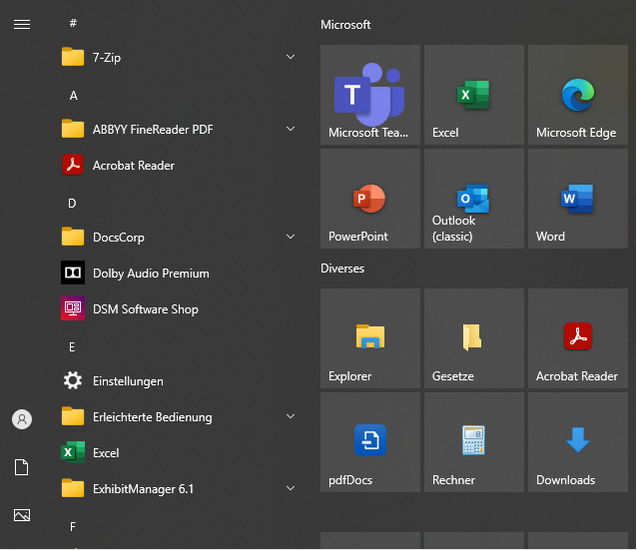Open the Microsoft Edge tile
This screenshot has width=637, height=550.
[x=578, y=95]
